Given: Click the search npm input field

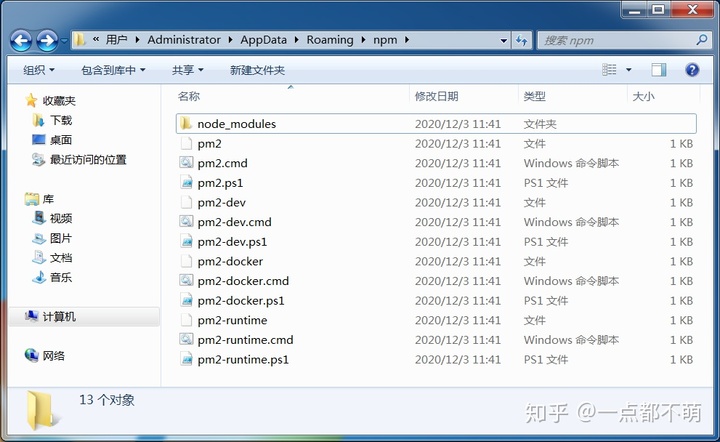Looking at the screenshot, I should 618,40.
